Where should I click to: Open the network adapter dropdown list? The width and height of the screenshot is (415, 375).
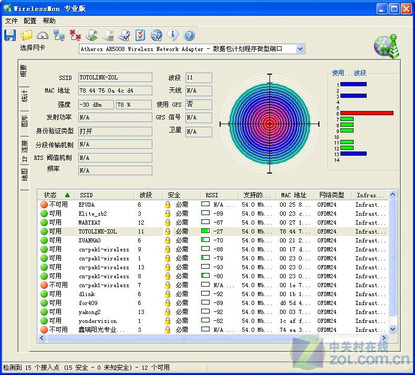(300, 49)
